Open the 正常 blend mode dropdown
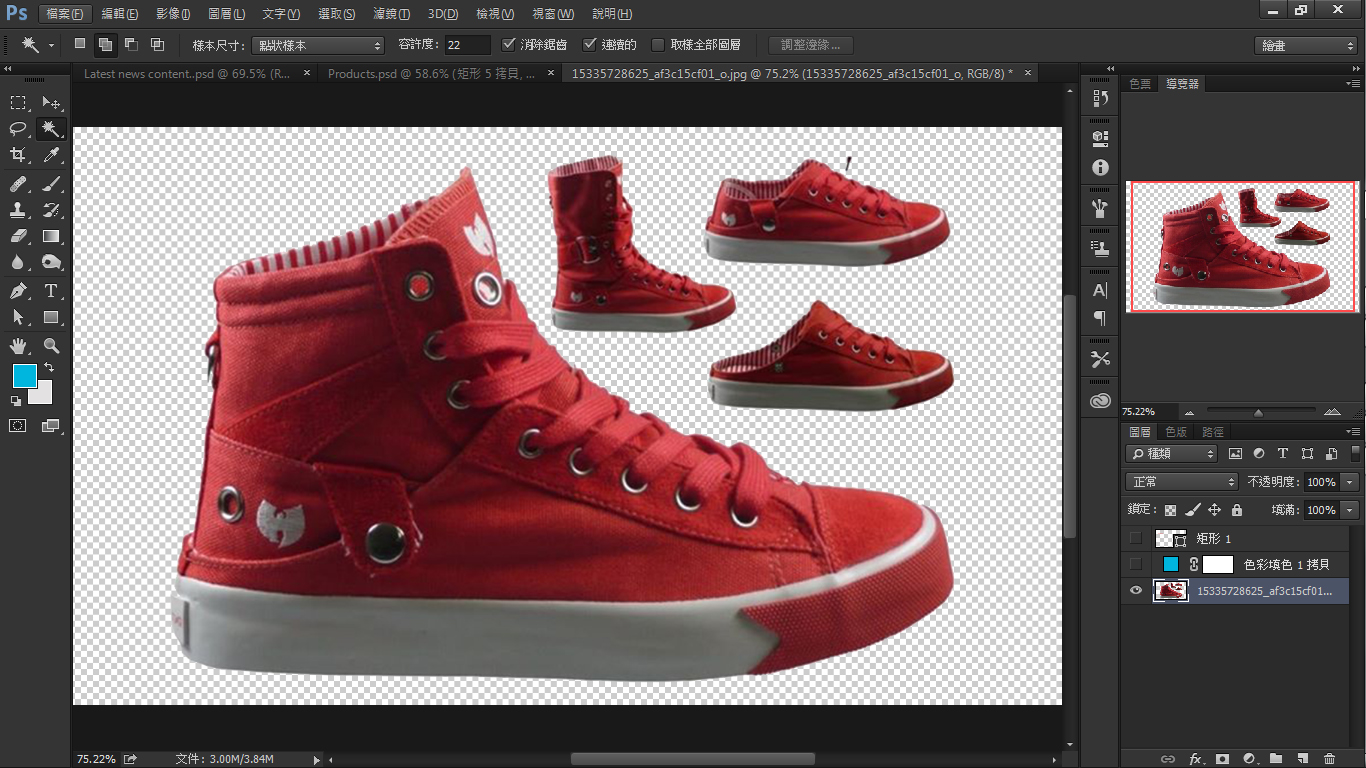 1182,481
